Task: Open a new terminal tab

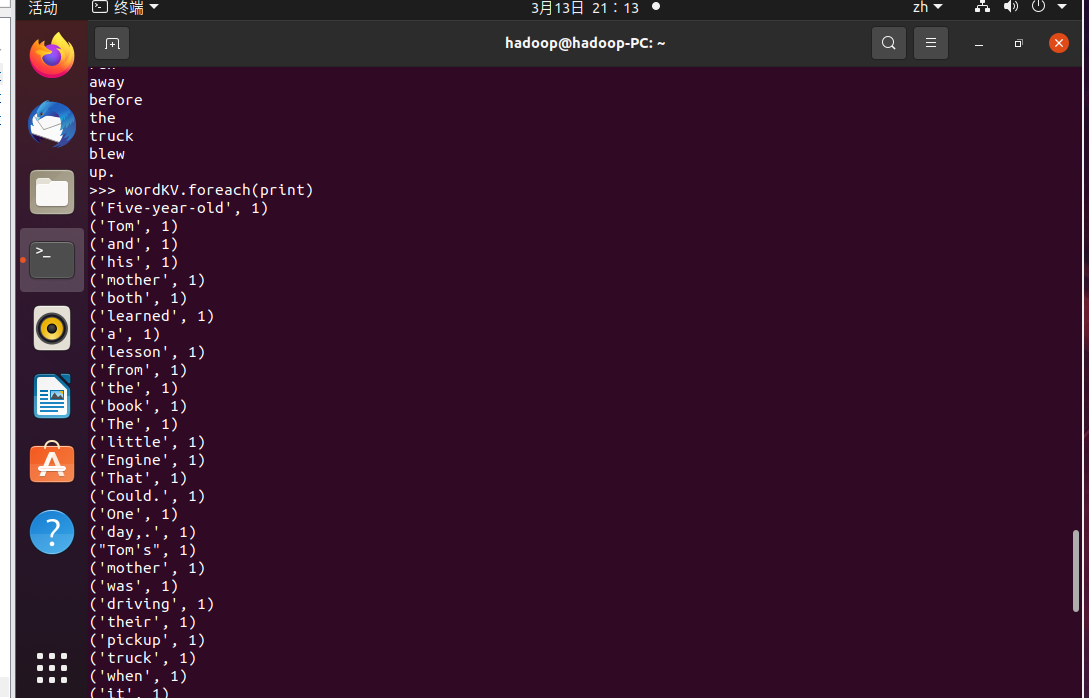Action: pyautogui.click(x=112, y=43)
